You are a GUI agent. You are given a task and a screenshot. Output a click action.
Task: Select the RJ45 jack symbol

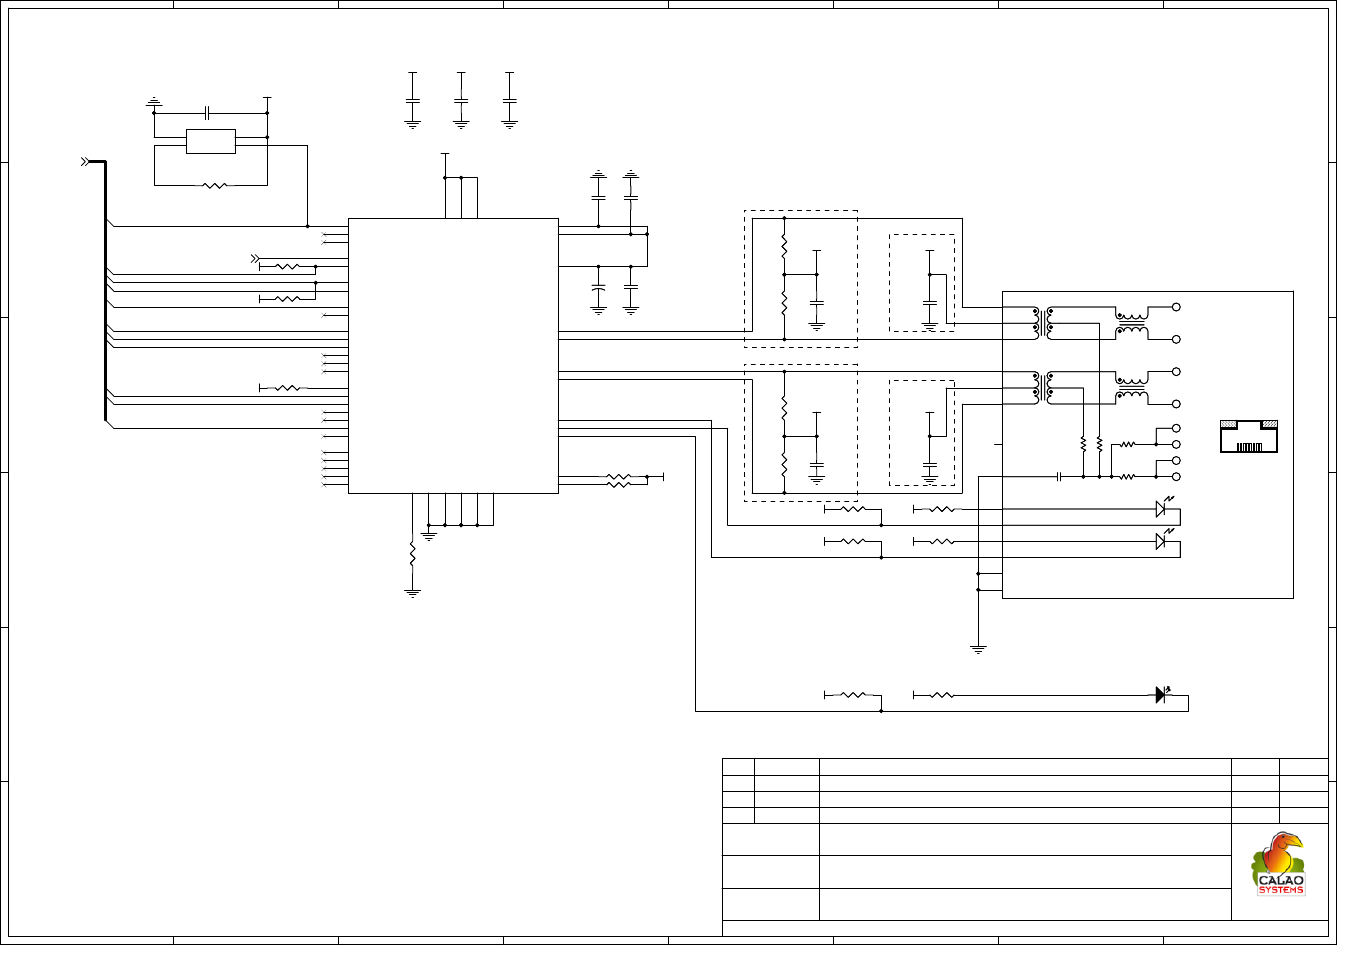(x=1249, y=437)
